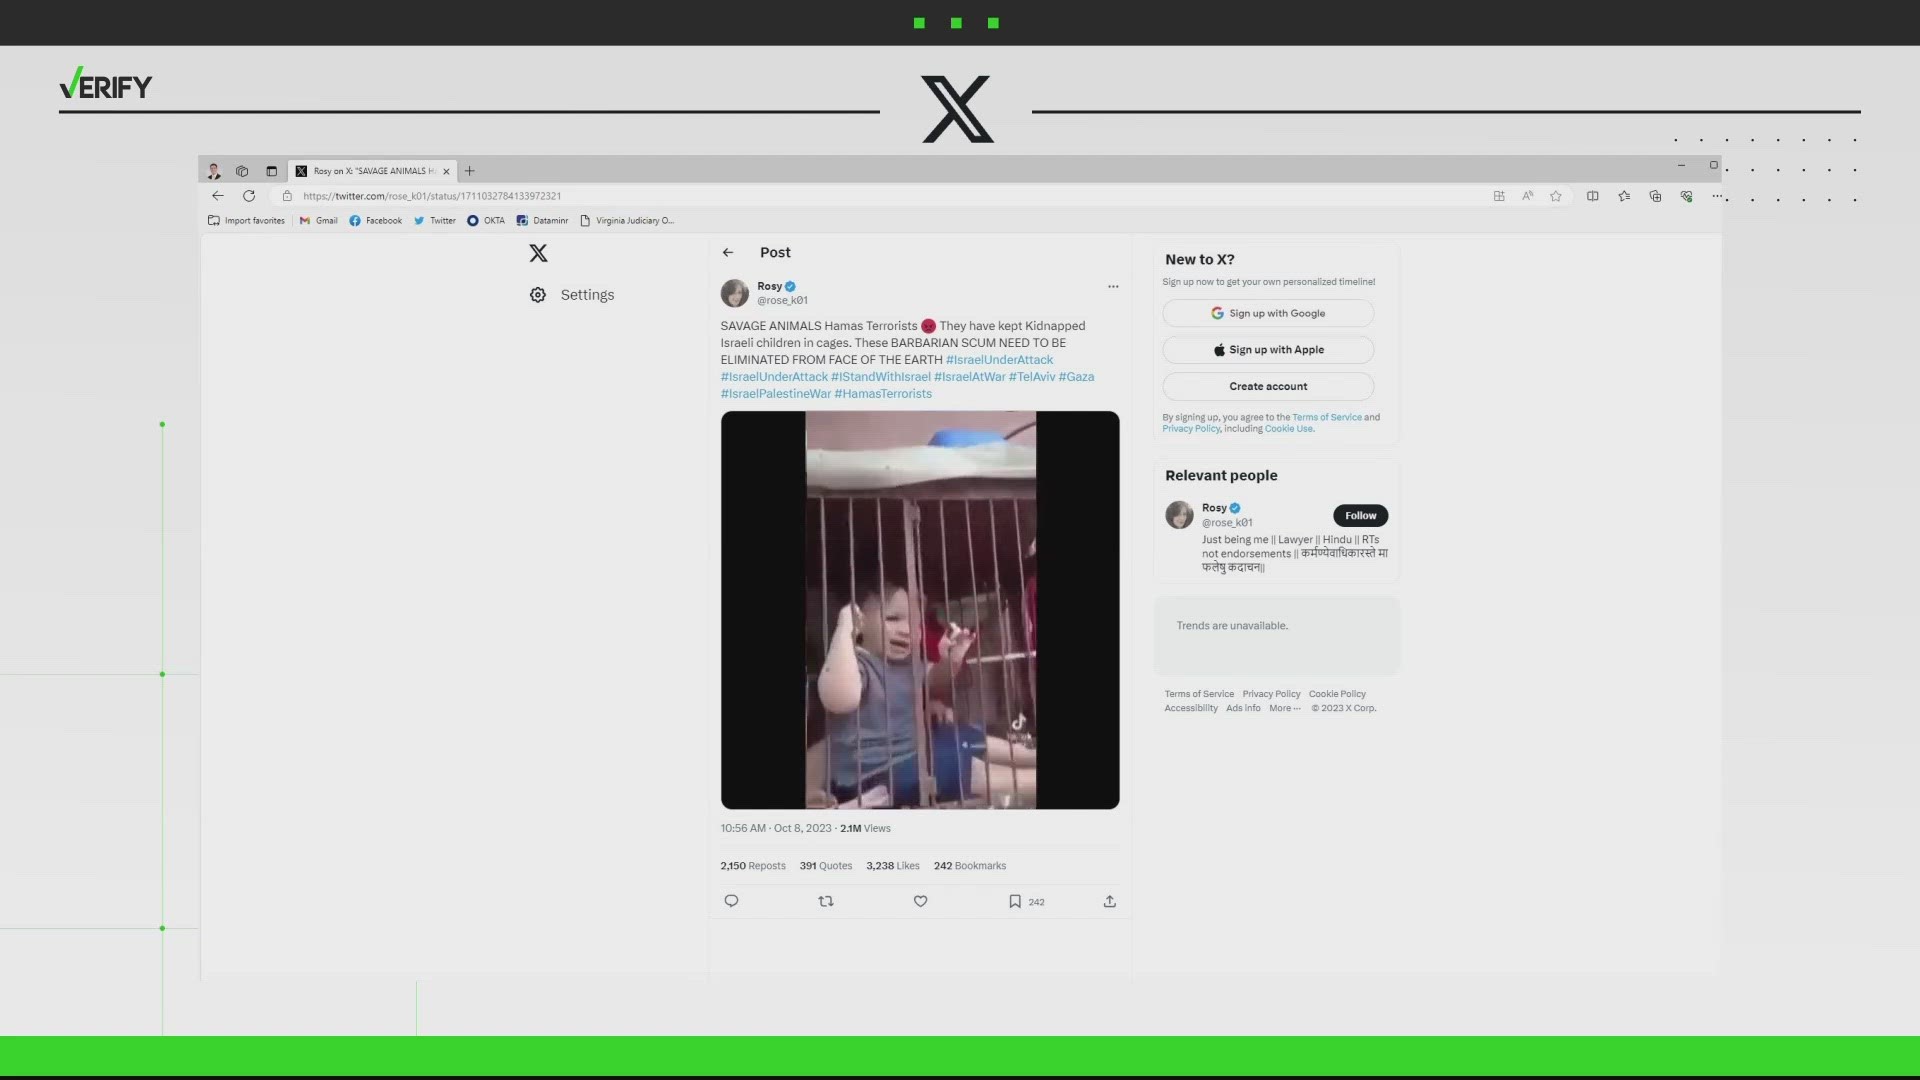Viewport: 1920px width, 1080px height.
Task: Click the Post tab header link
Action: pos(774,251)
